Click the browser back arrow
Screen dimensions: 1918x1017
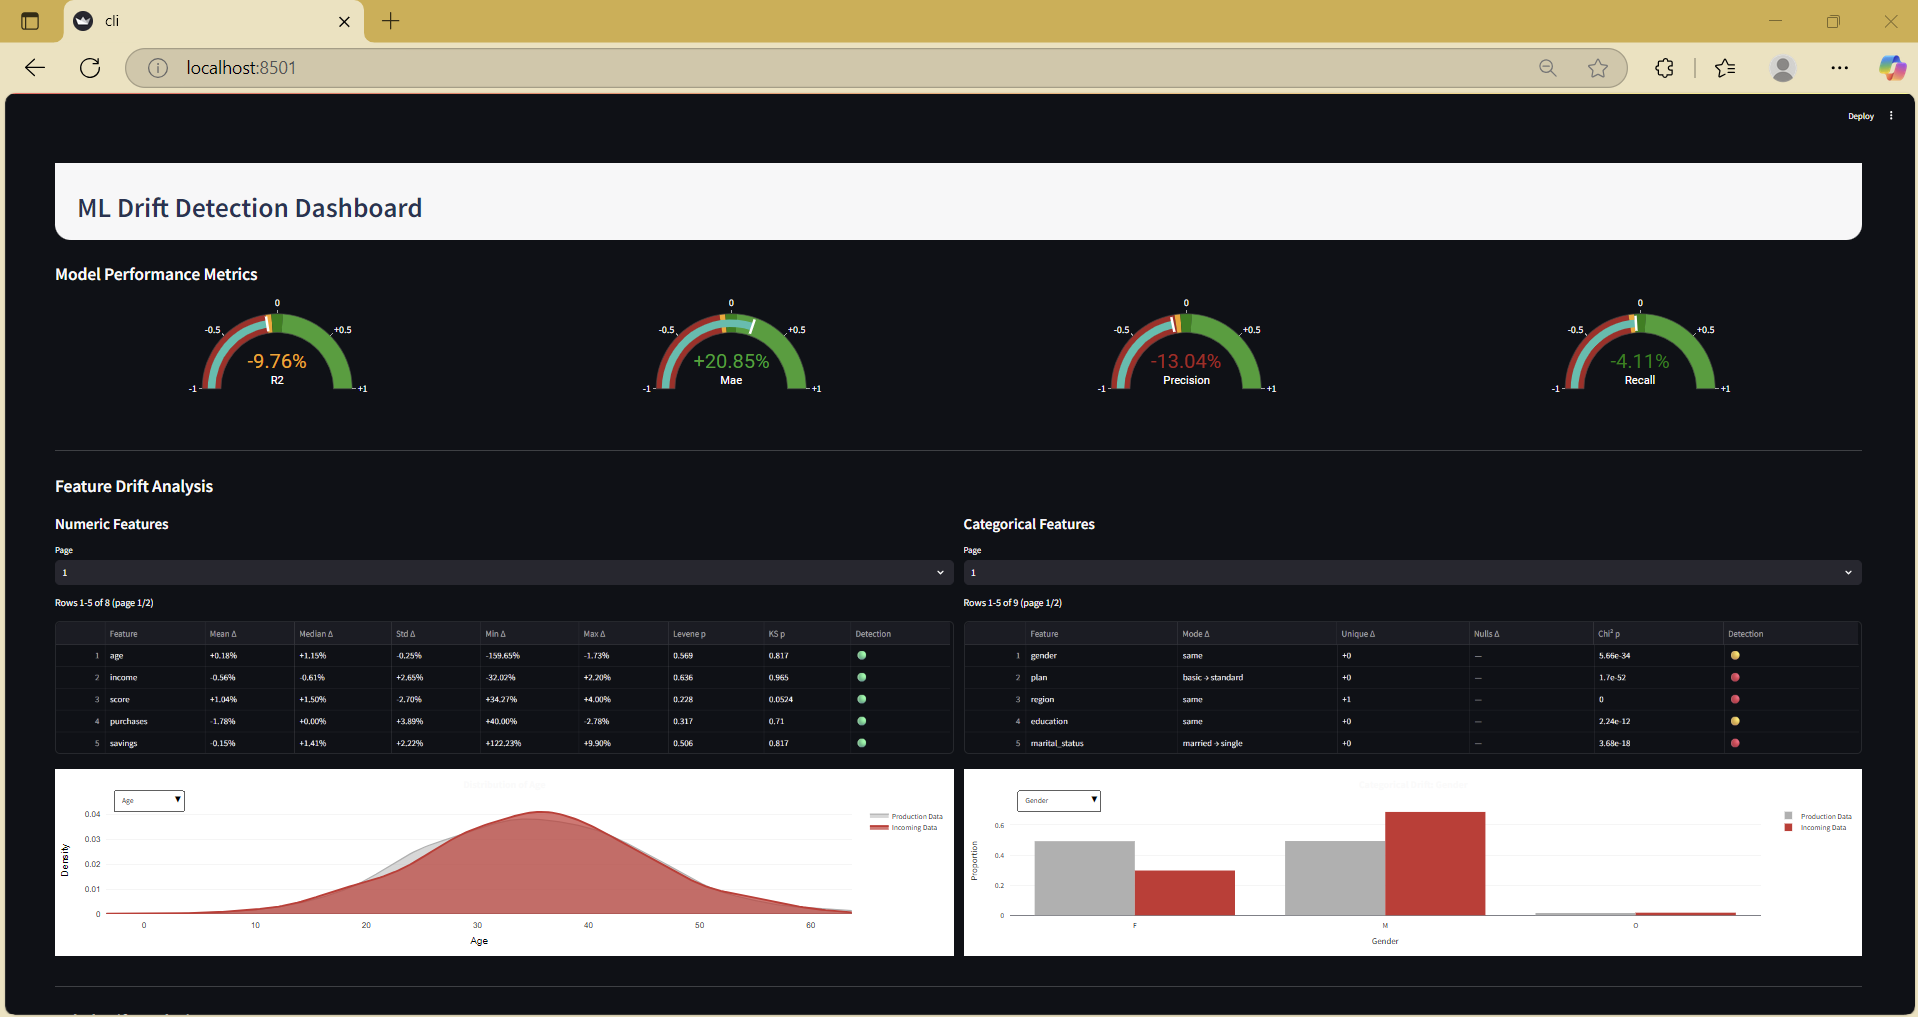[35, 68]
